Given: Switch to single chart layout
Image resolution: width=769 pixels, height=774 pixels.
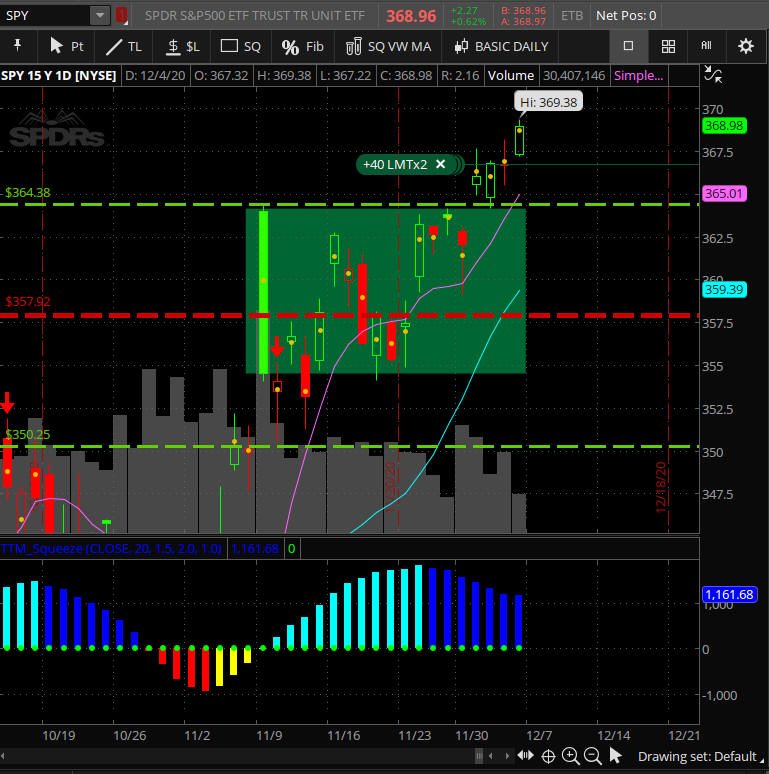Looking at the screenshot, I should point(628,46).
